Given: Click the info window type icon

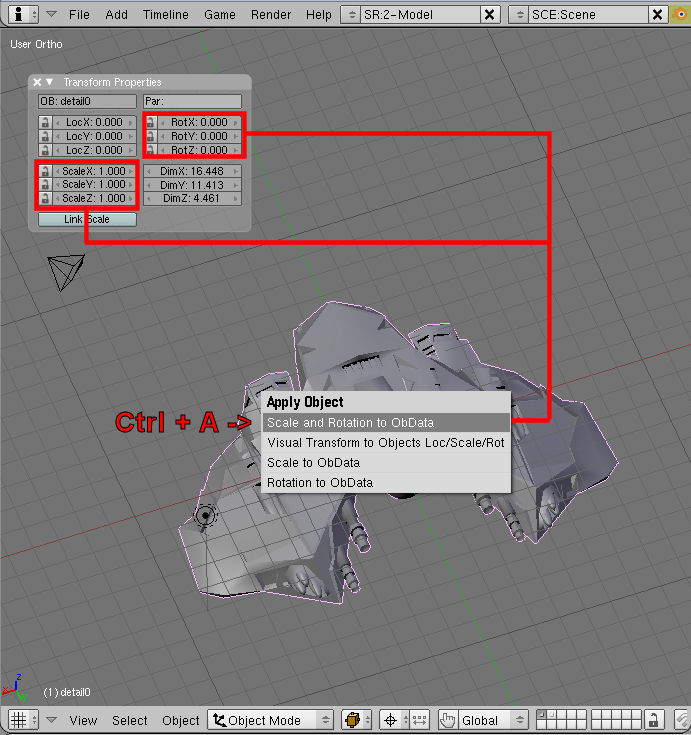Looking at the screenshot, I should (19, 15).
